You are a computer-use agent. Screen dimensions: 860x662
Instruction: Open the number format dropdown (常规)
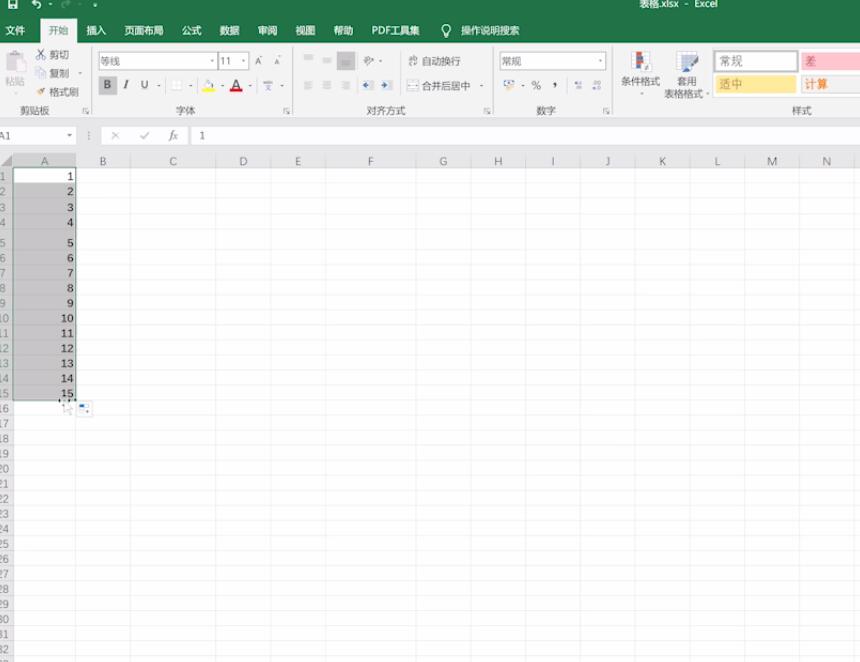pyautogui.click(x=601, y=61)
